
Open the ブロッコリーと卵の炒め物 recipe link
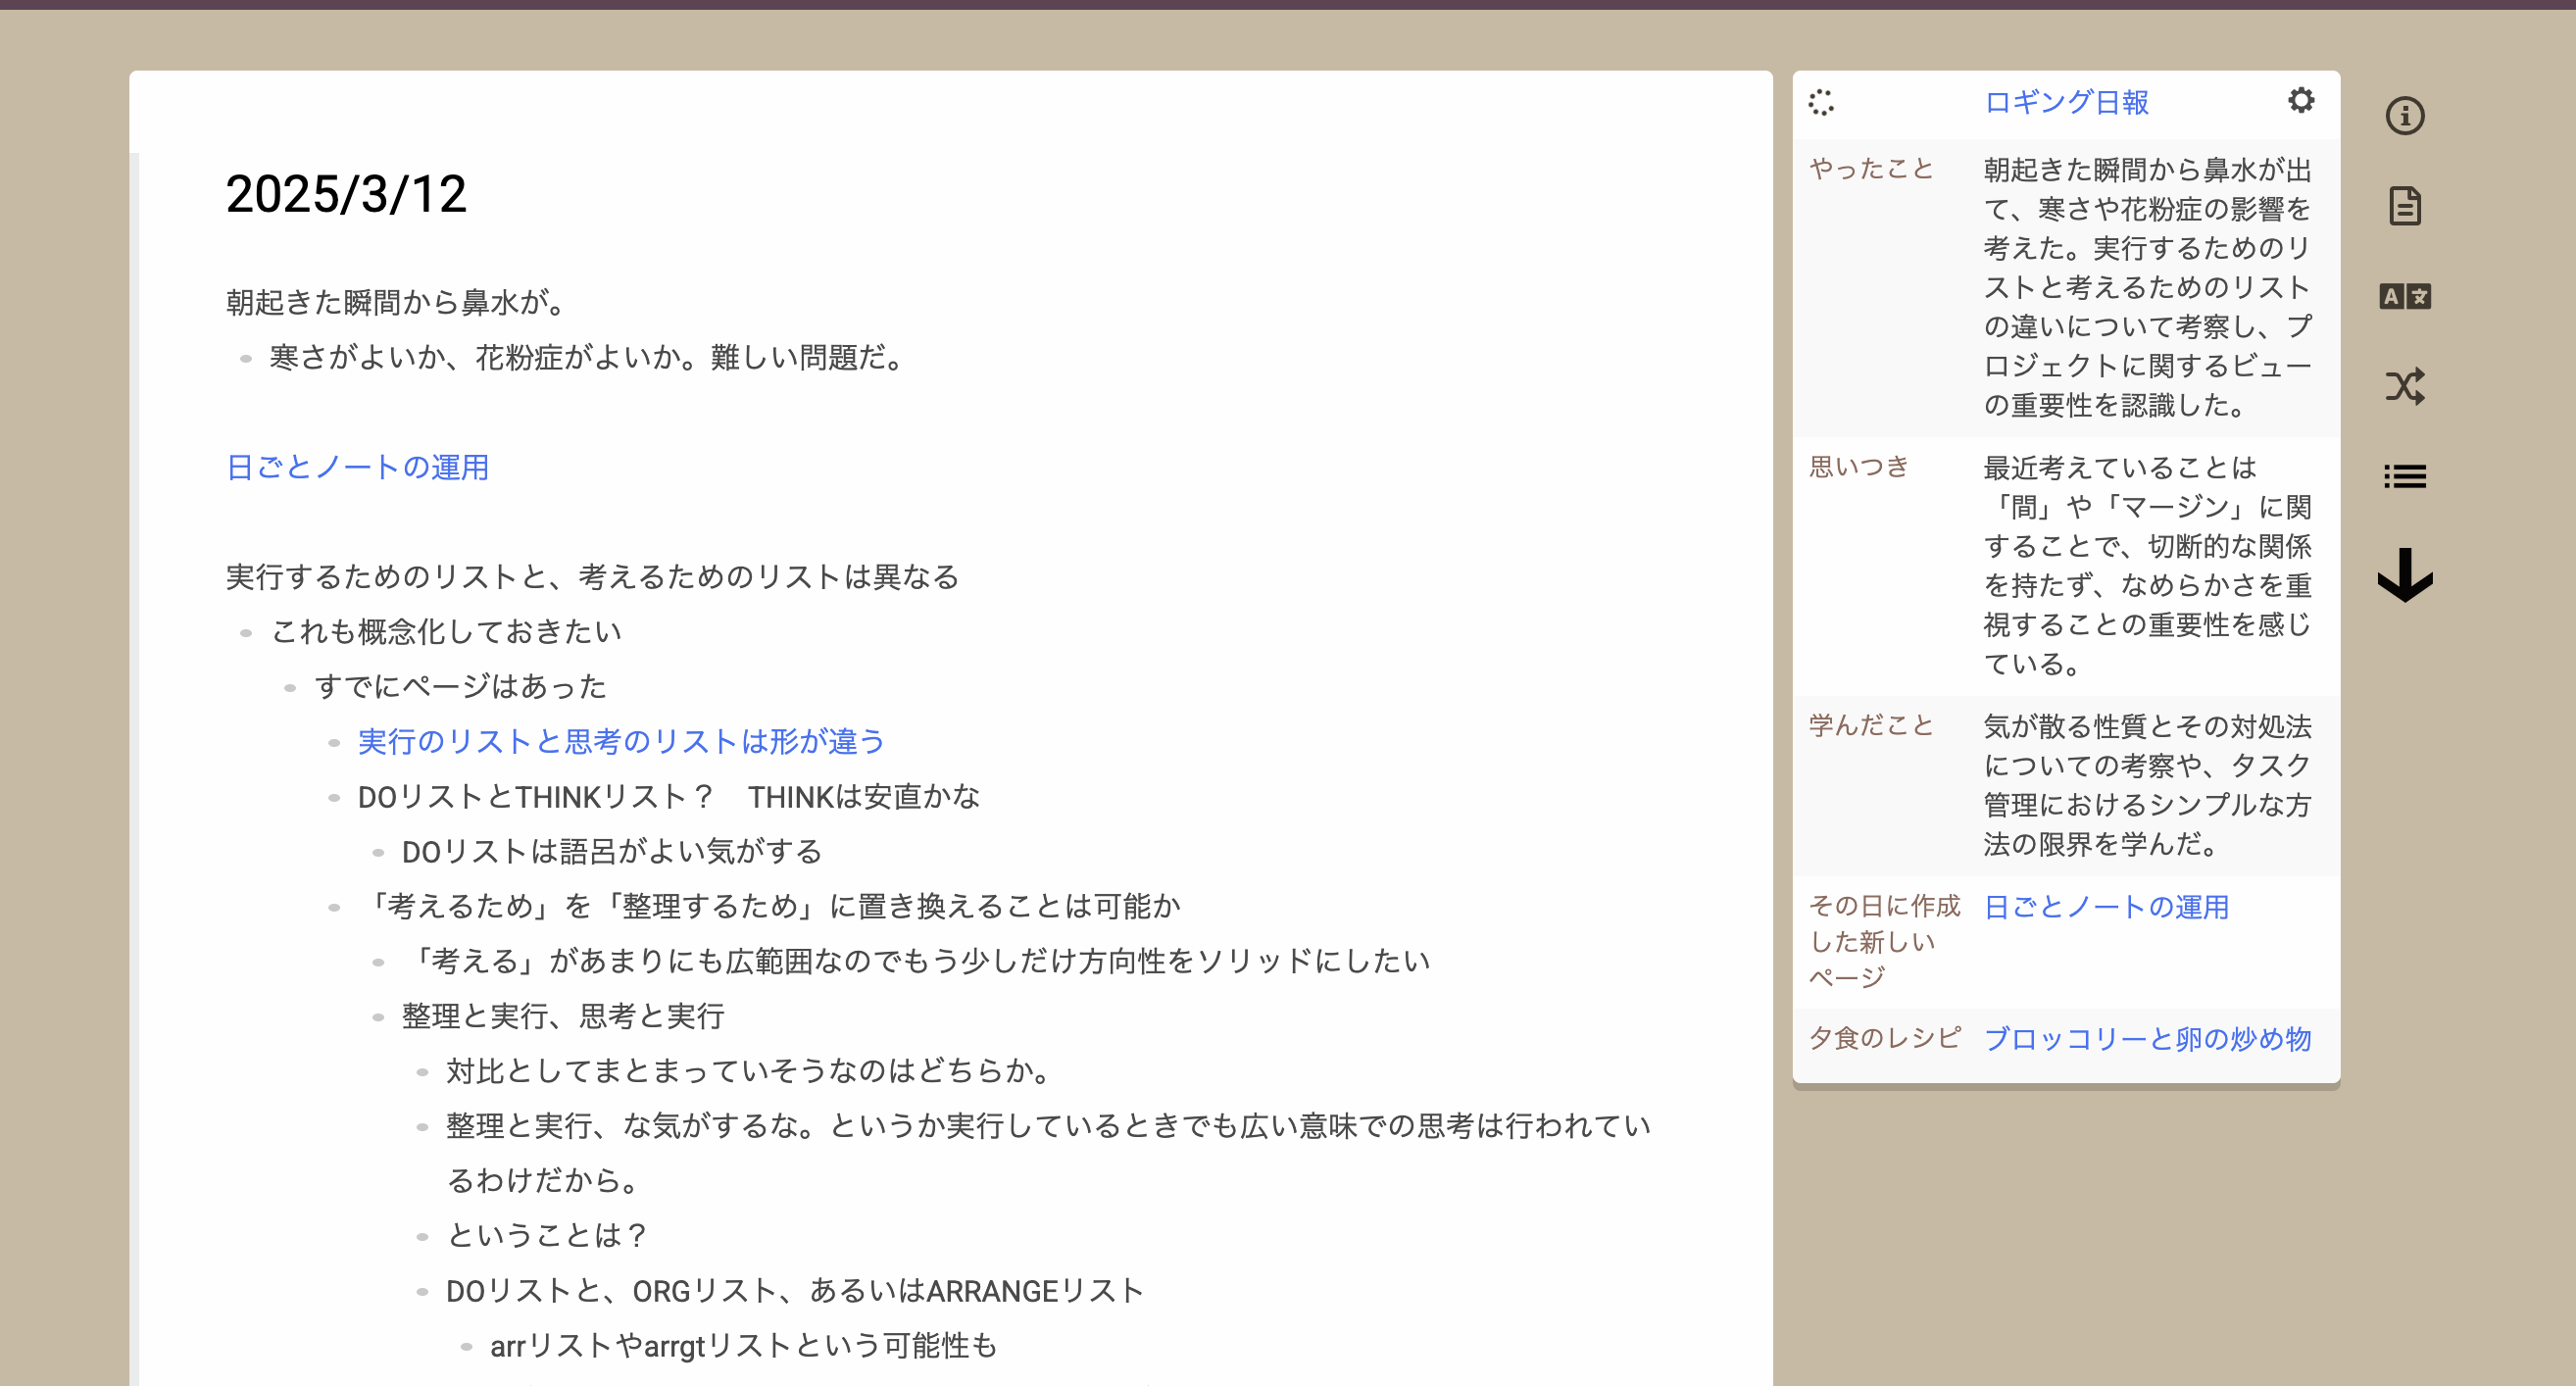[x=2147, y=1039]
